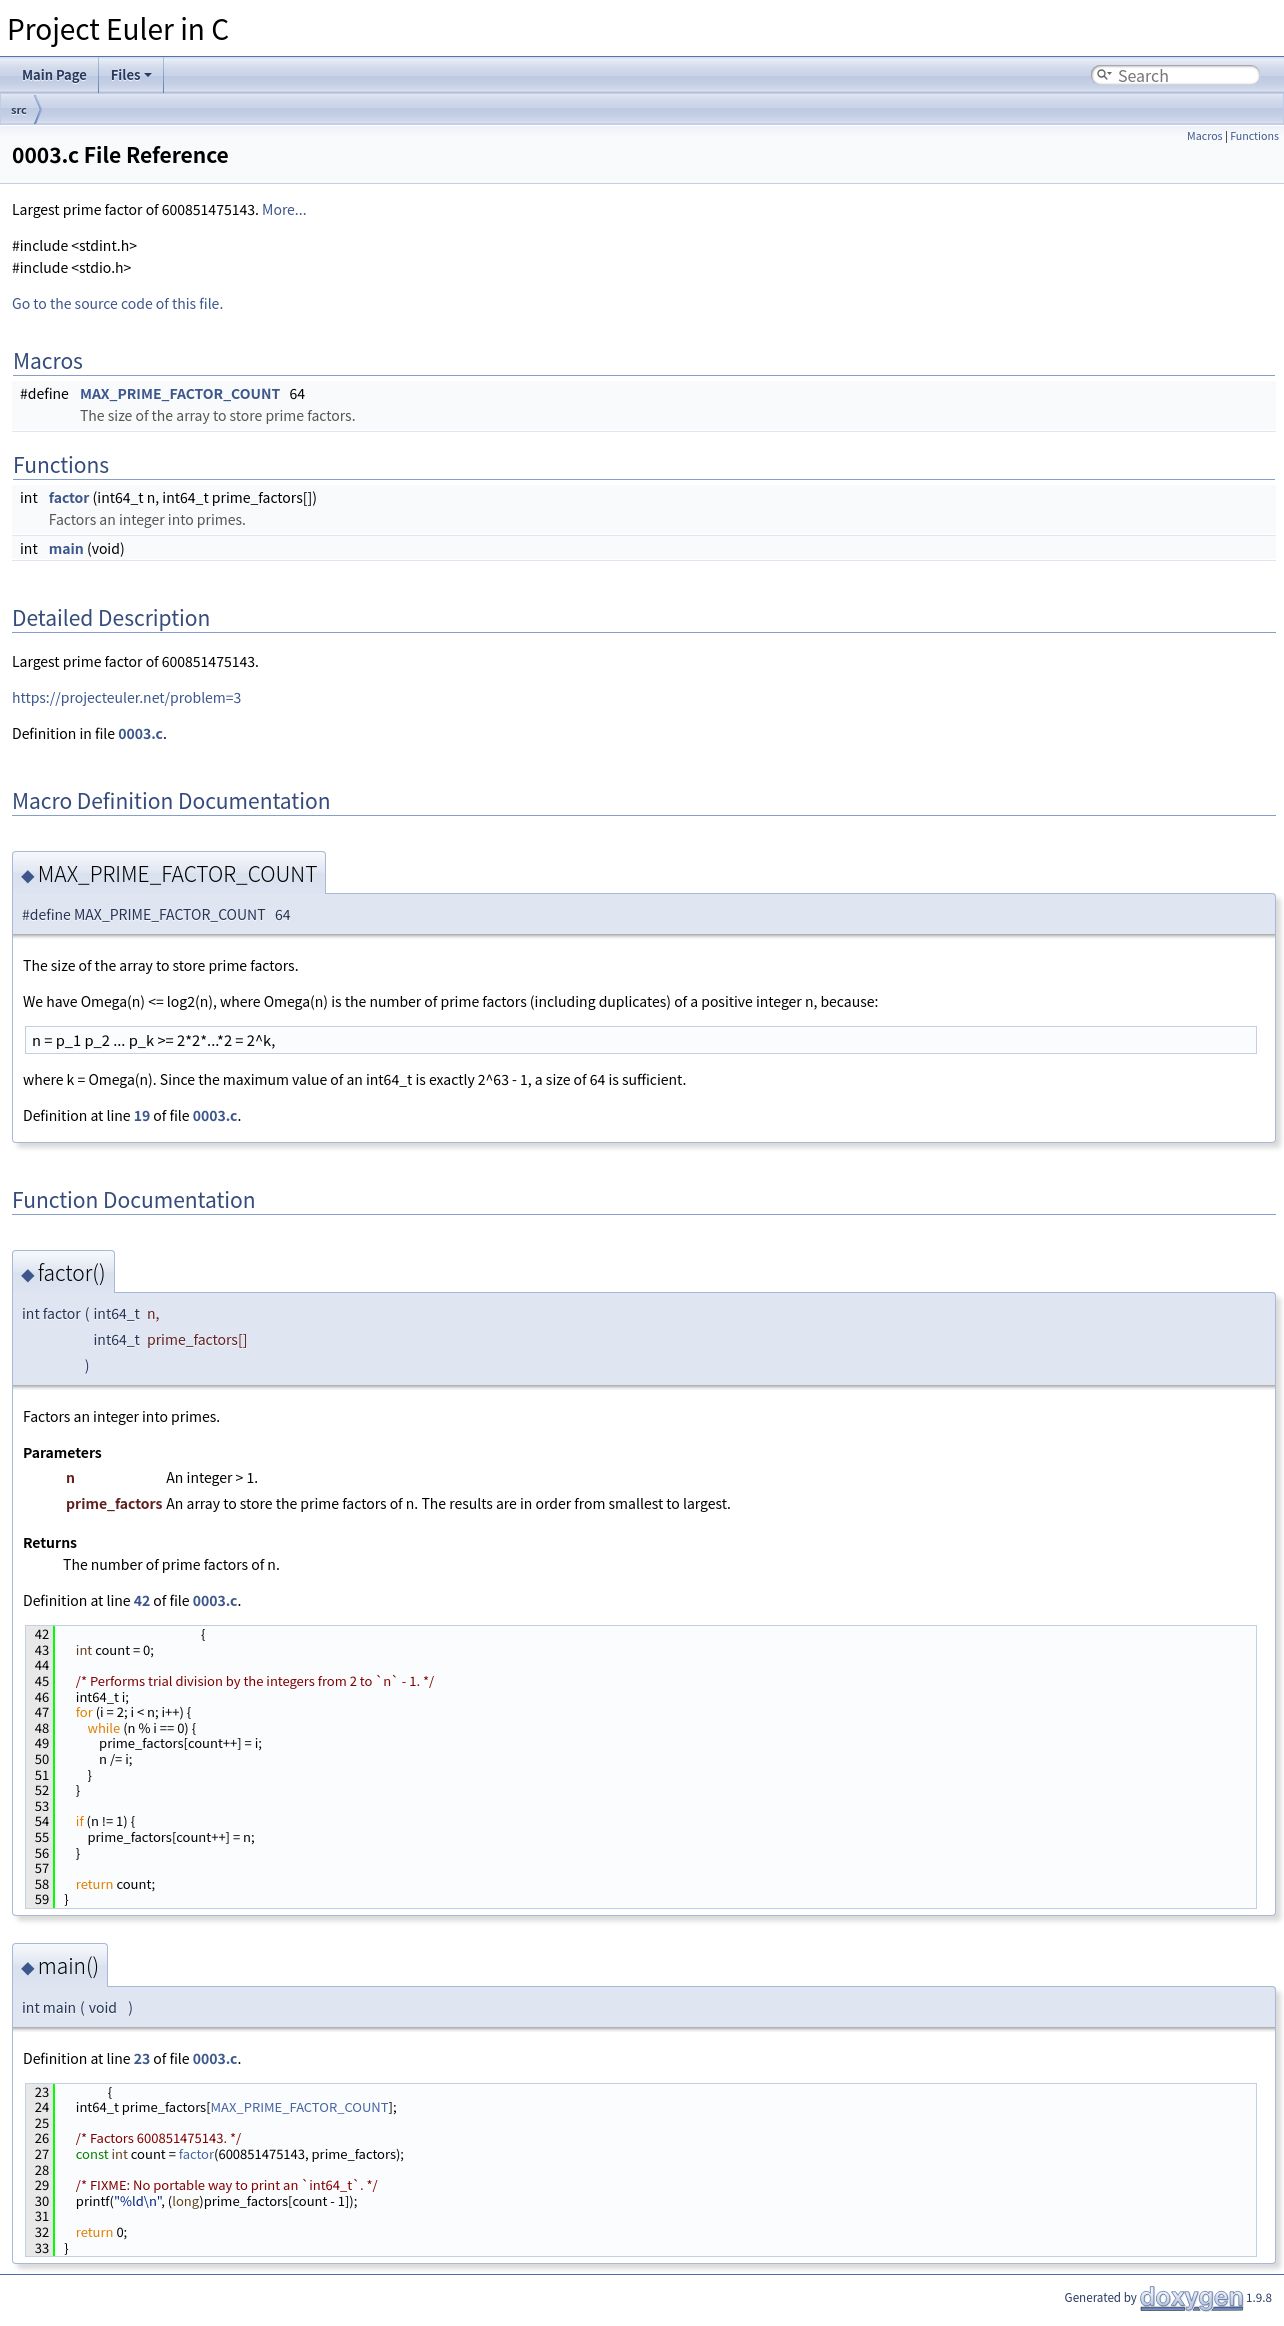Open the projecteuler.net problem=3 URL

click(x=126, y=698)
